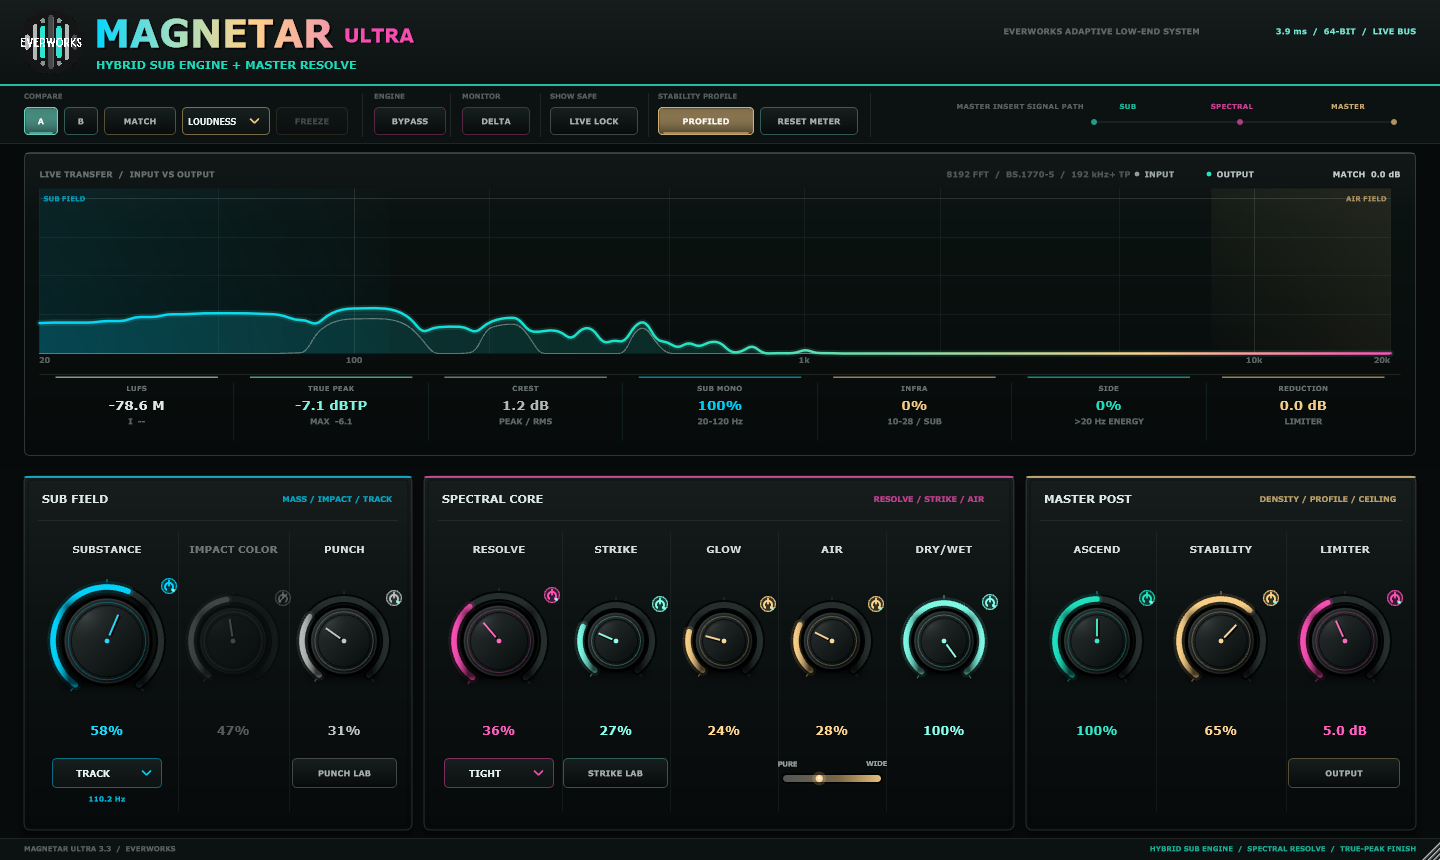Click the pink gauge icon beside LIMITER knob

1395,598
